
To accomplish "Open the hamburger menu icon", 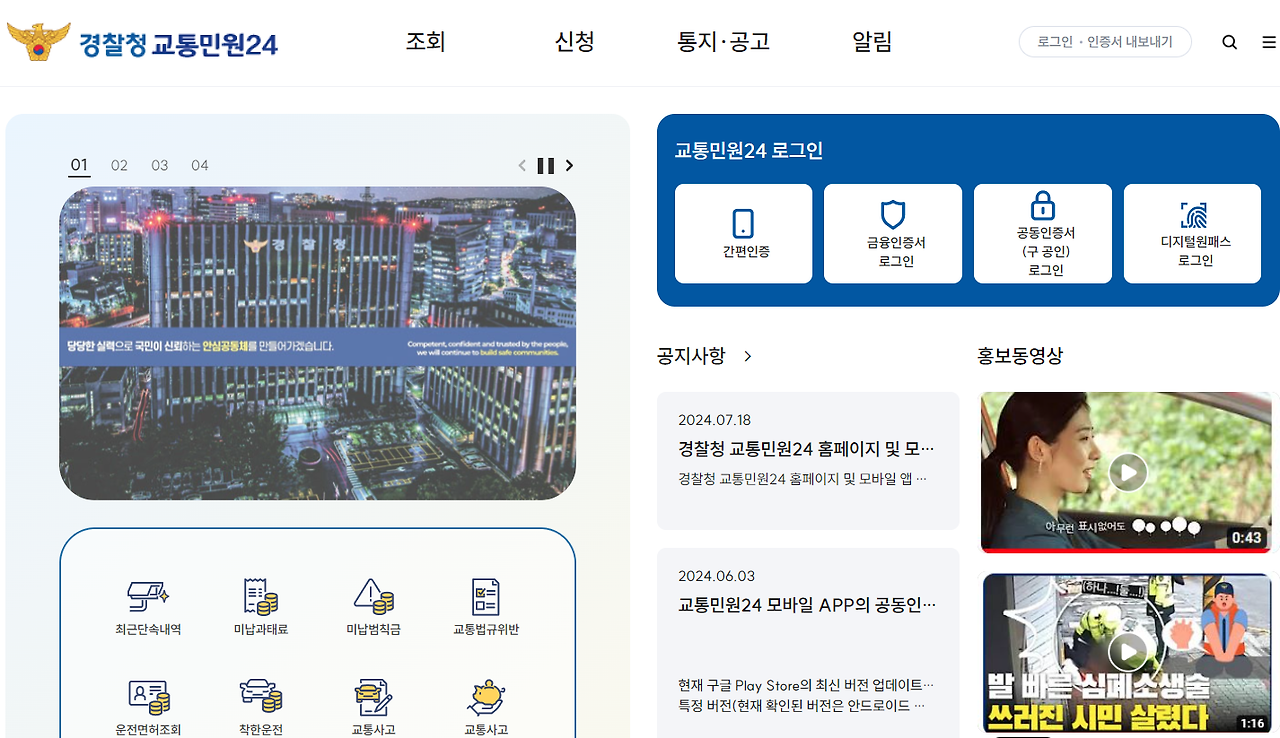I will (1269, 42).
